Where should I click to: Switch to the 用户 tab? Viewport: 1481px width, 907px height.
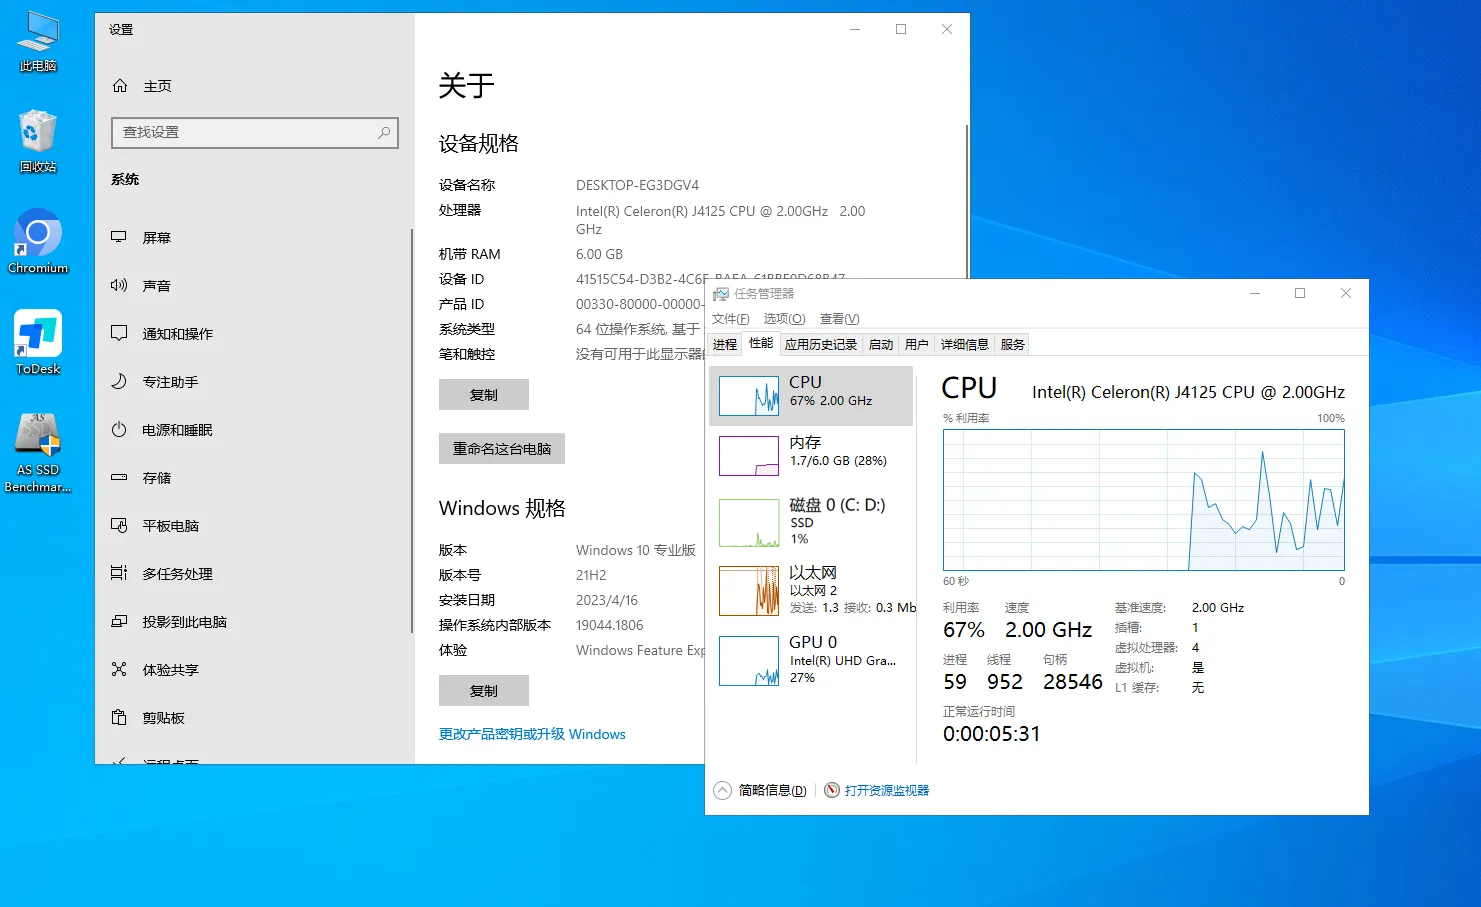pyautogui.click(x=917, y=344)
